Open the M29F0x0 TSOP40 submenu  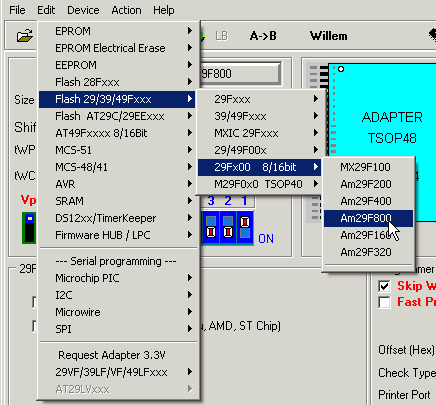tap(259, 184)
